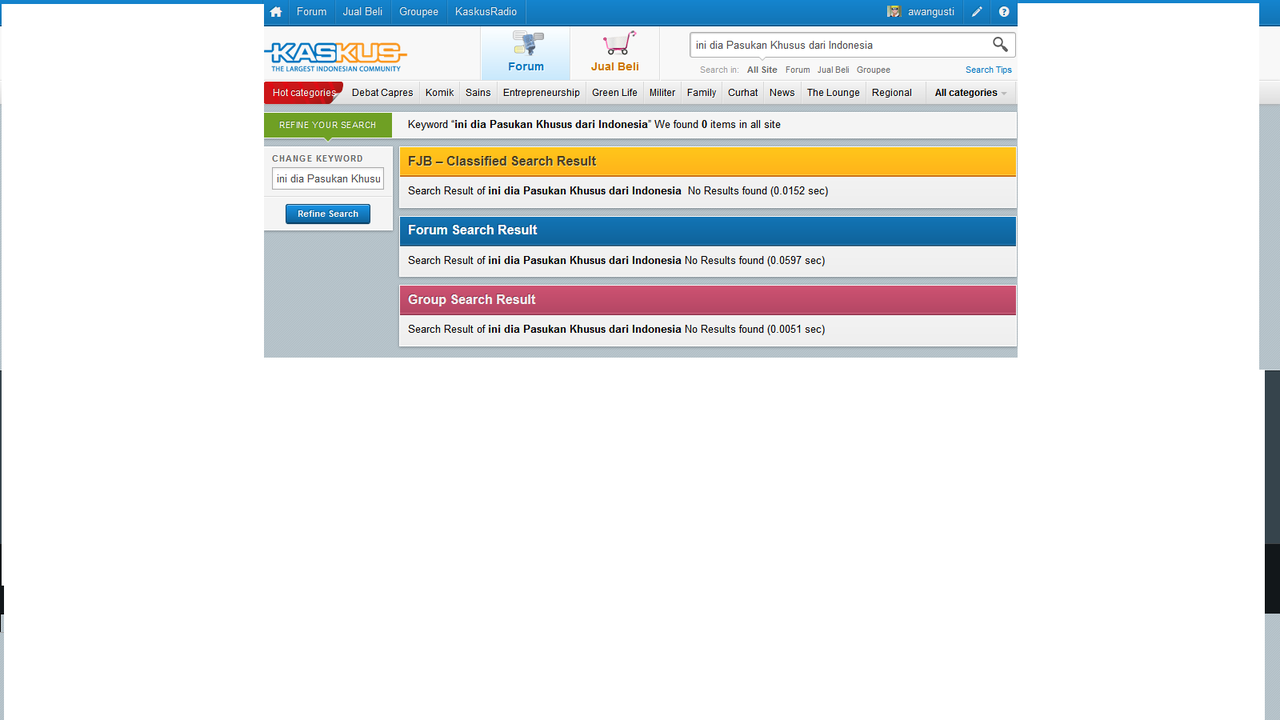Viewport: 1280px width, 720px height.
Task: Open Militer category
Action: (662, 93)
